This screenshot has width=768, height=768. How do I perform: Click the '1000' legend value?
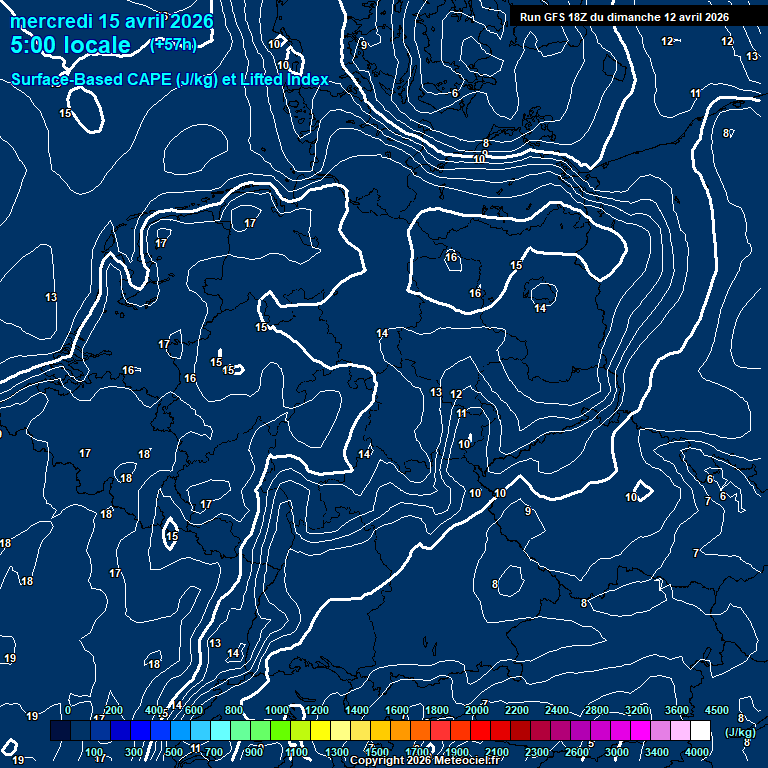[277, 710]
